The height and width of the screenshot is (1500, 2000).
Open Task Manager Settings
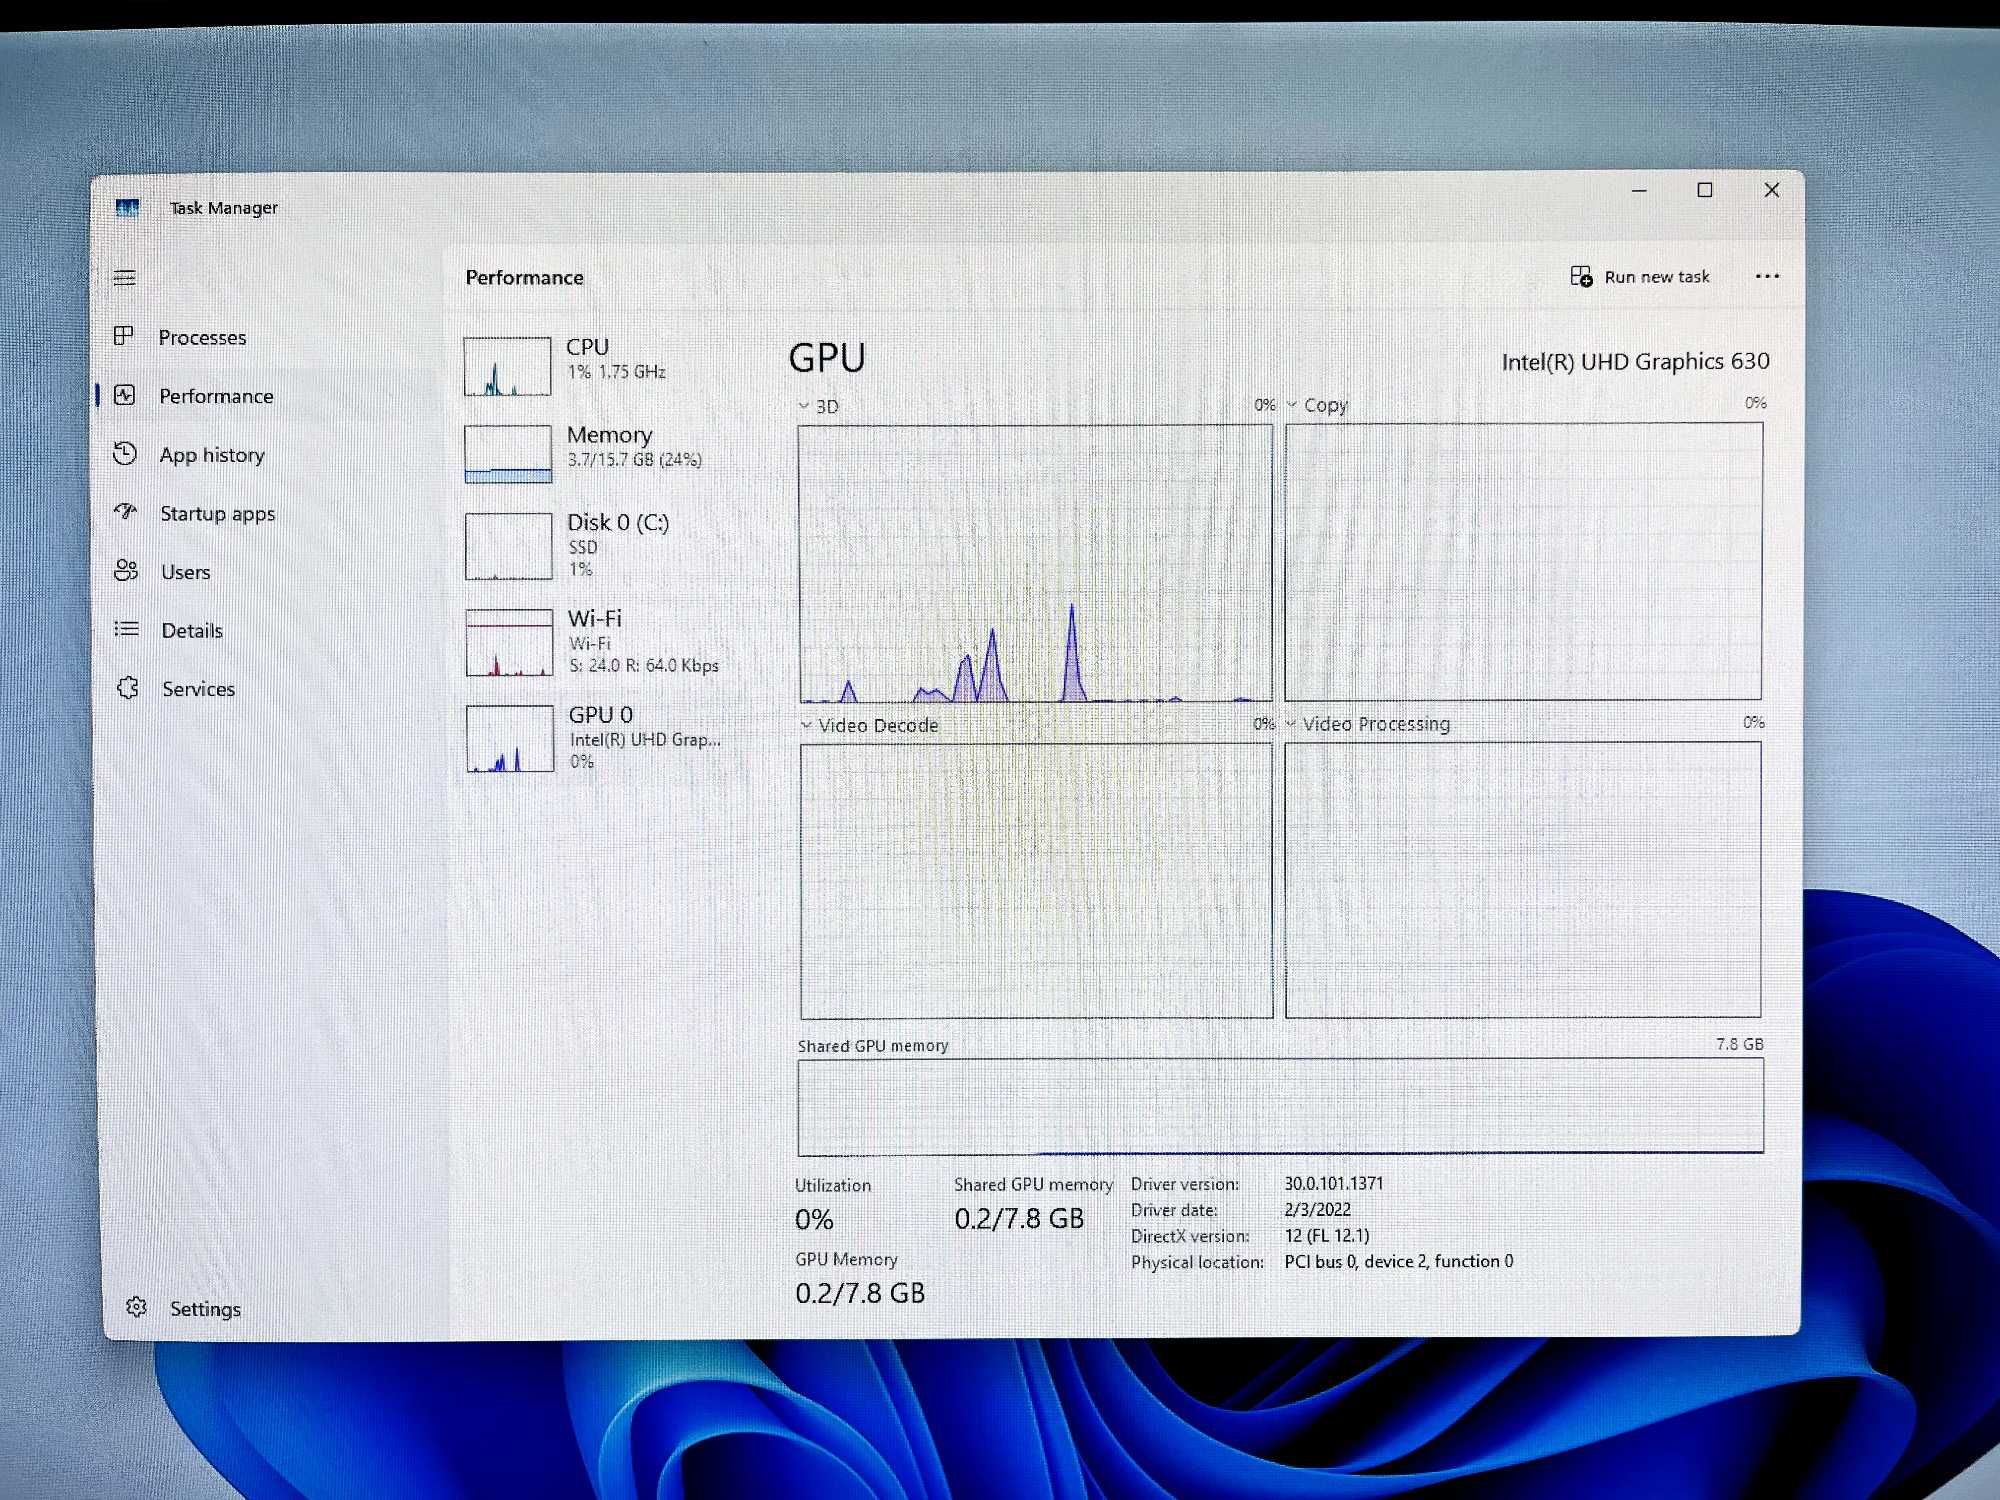tap(205, 1309)
